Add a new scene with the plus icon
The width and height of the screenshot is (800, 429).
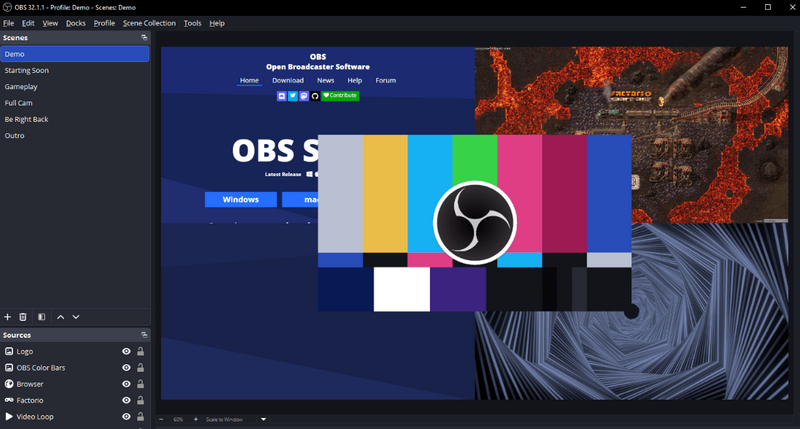pyautogui.click(x=7, y=317)
